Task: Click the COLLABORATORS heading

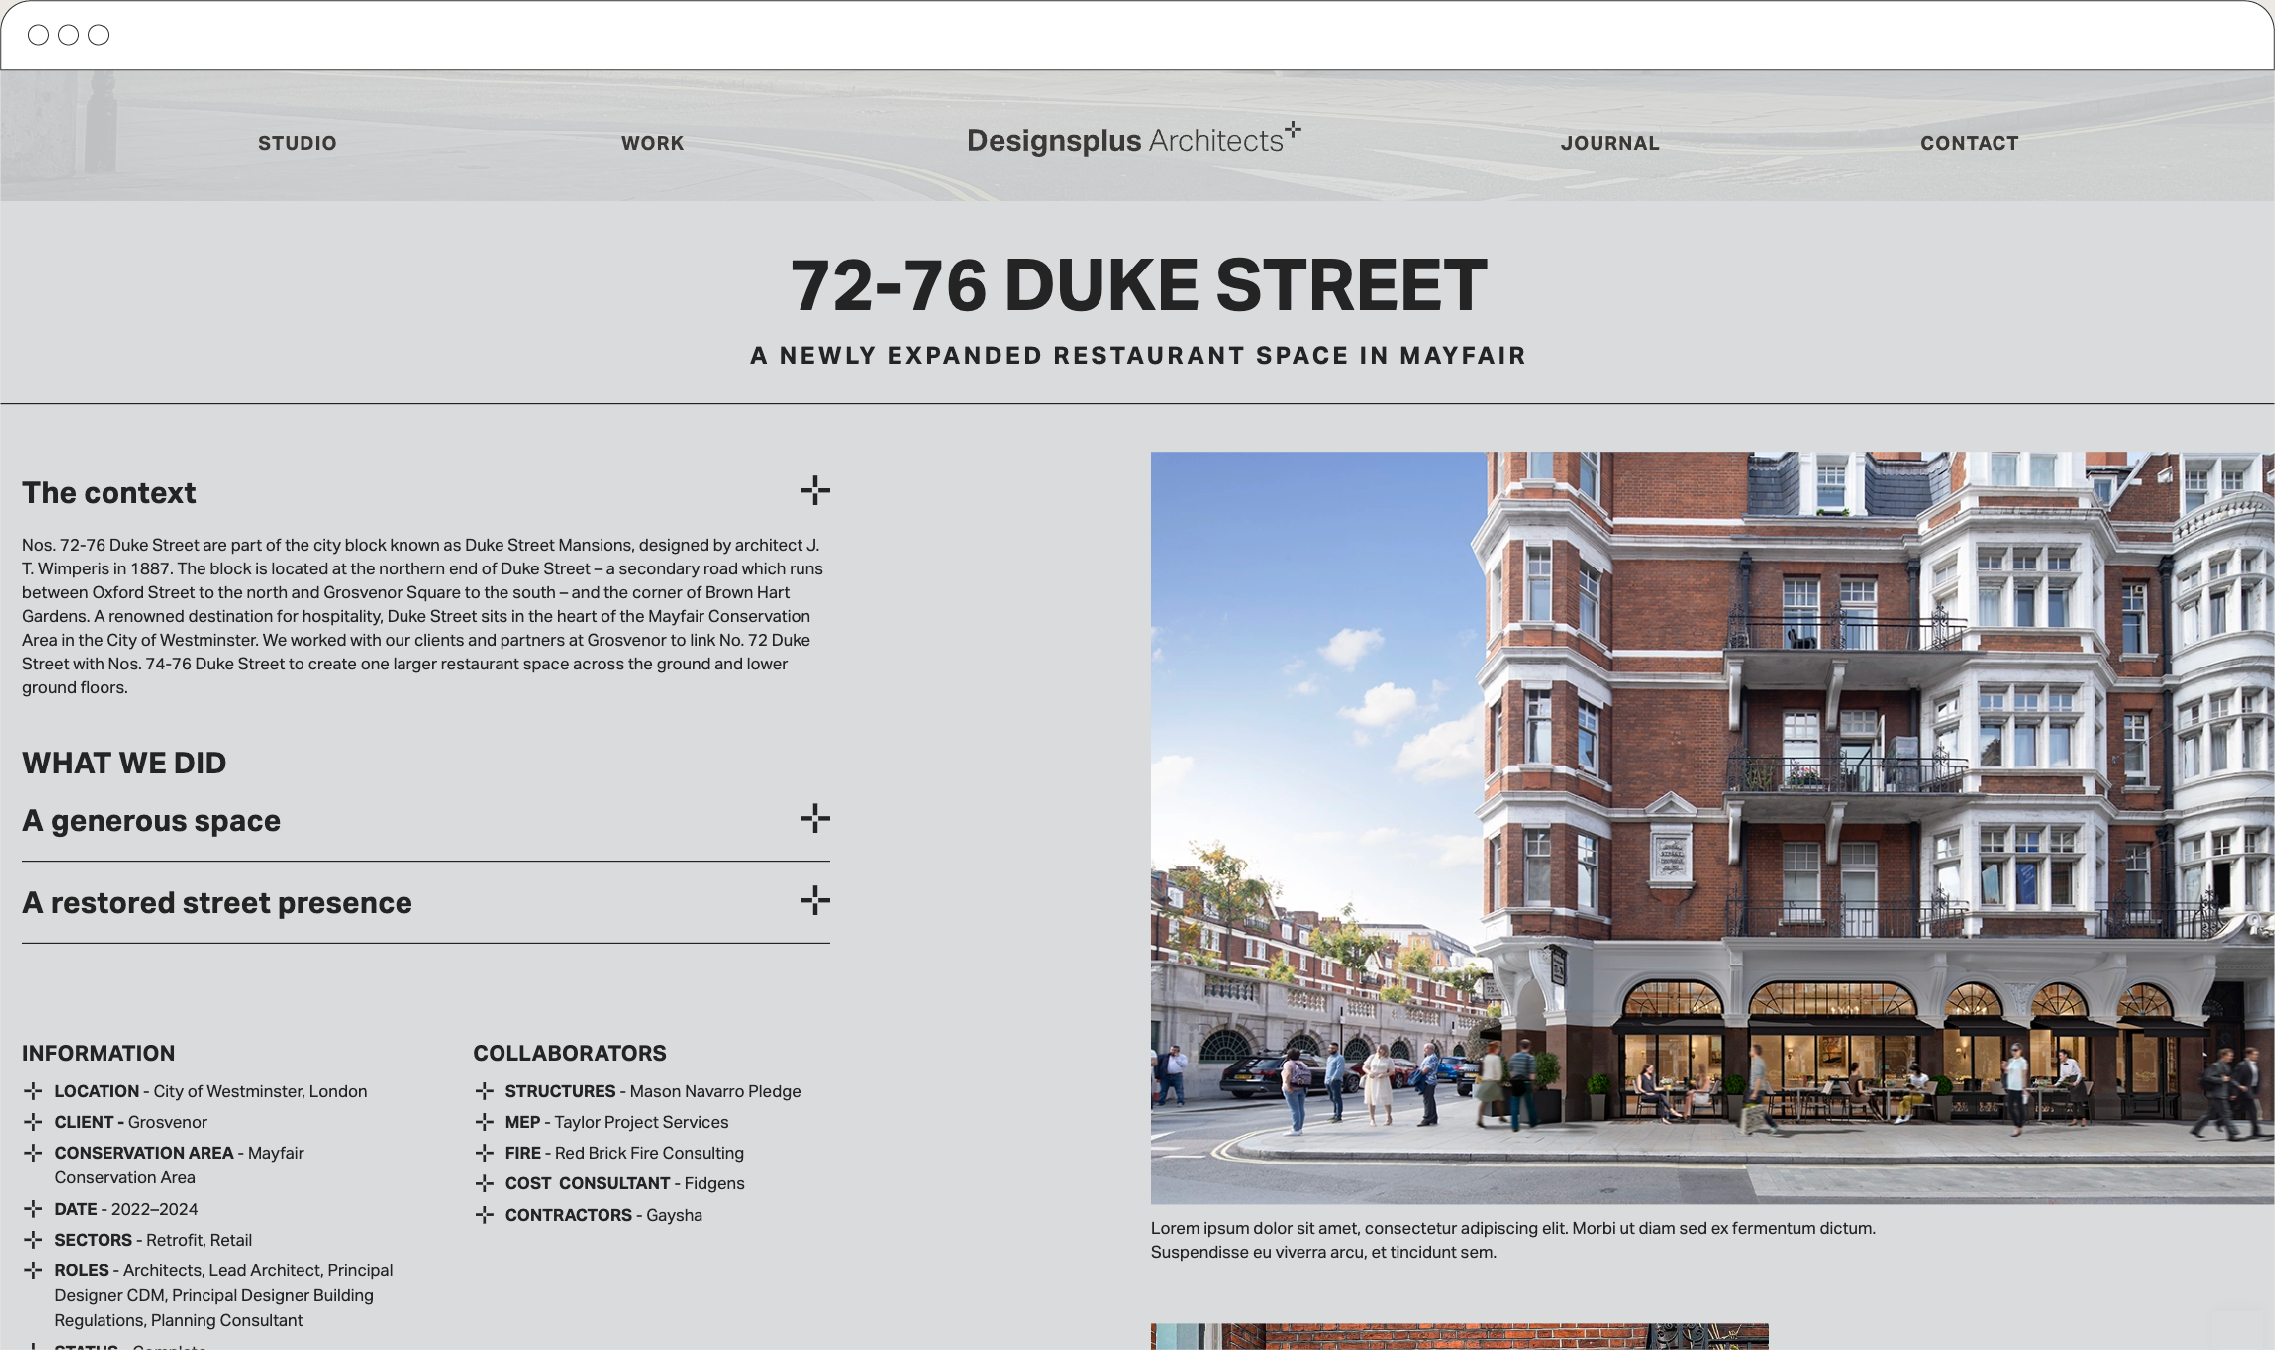Action: [570, 1053]
